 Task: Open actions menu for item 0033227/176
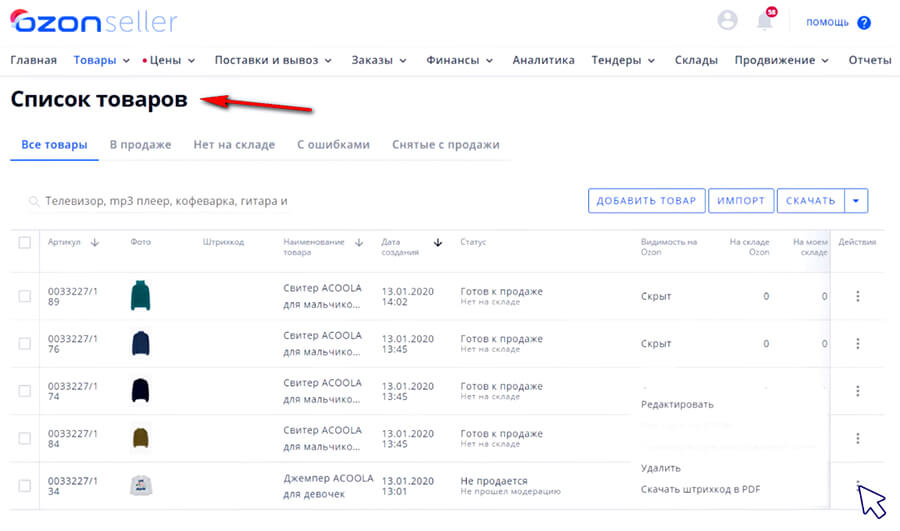click(x=857, y=343)
